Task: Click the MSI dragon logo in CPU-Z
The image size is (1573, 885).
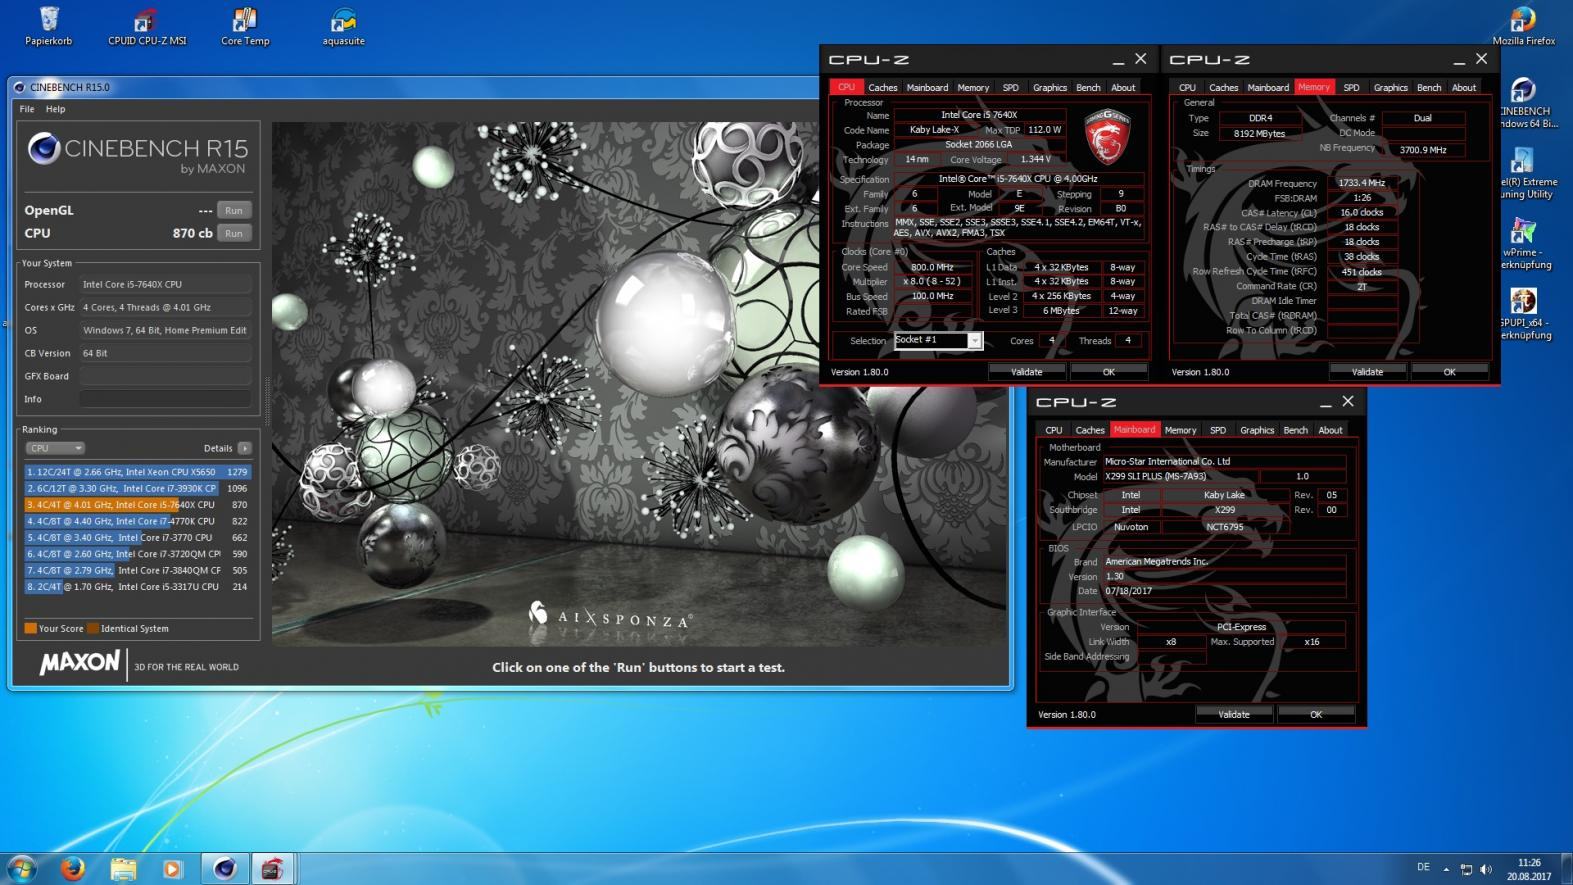Action: pos(1107,137)
